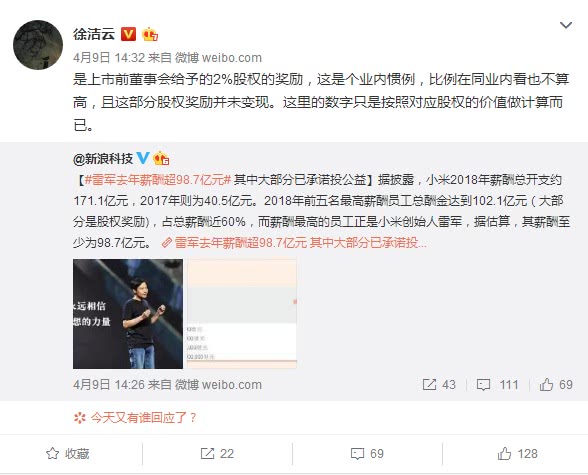Open the 徐洁云 username link
The image size is (588, 475).
click(94, 34)
